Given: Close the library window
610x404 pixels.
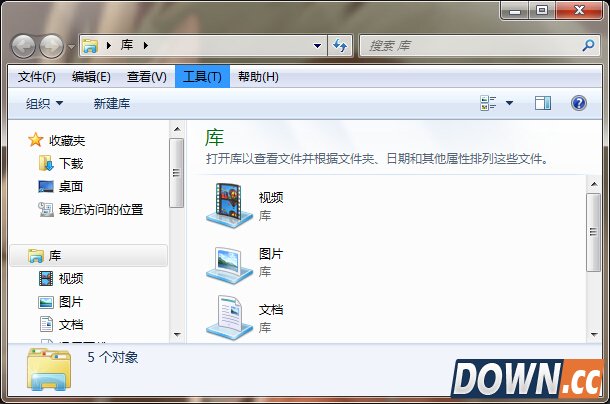Looking at the screenshot, I should click(x=579, y=11).
